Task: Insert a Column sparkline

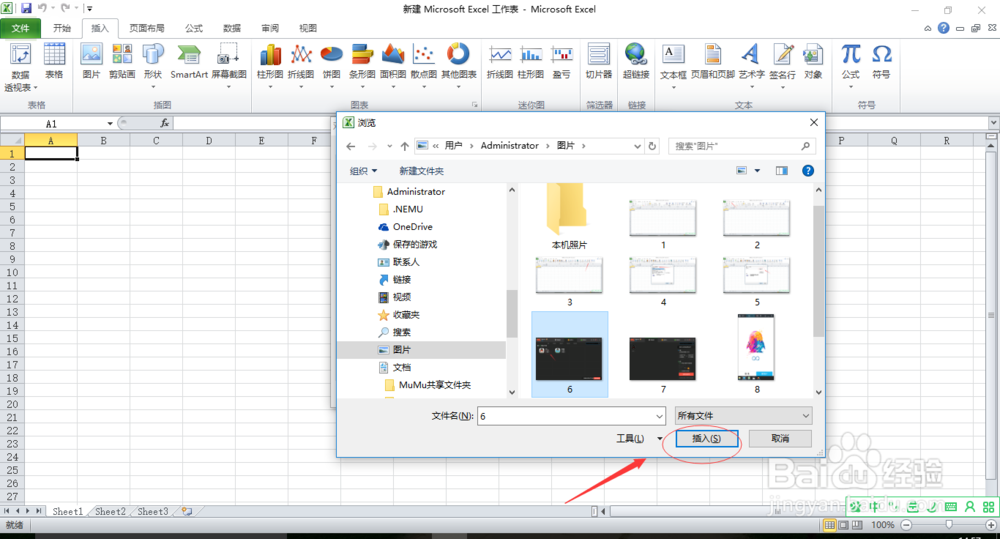Action: [x=531, y=61]
